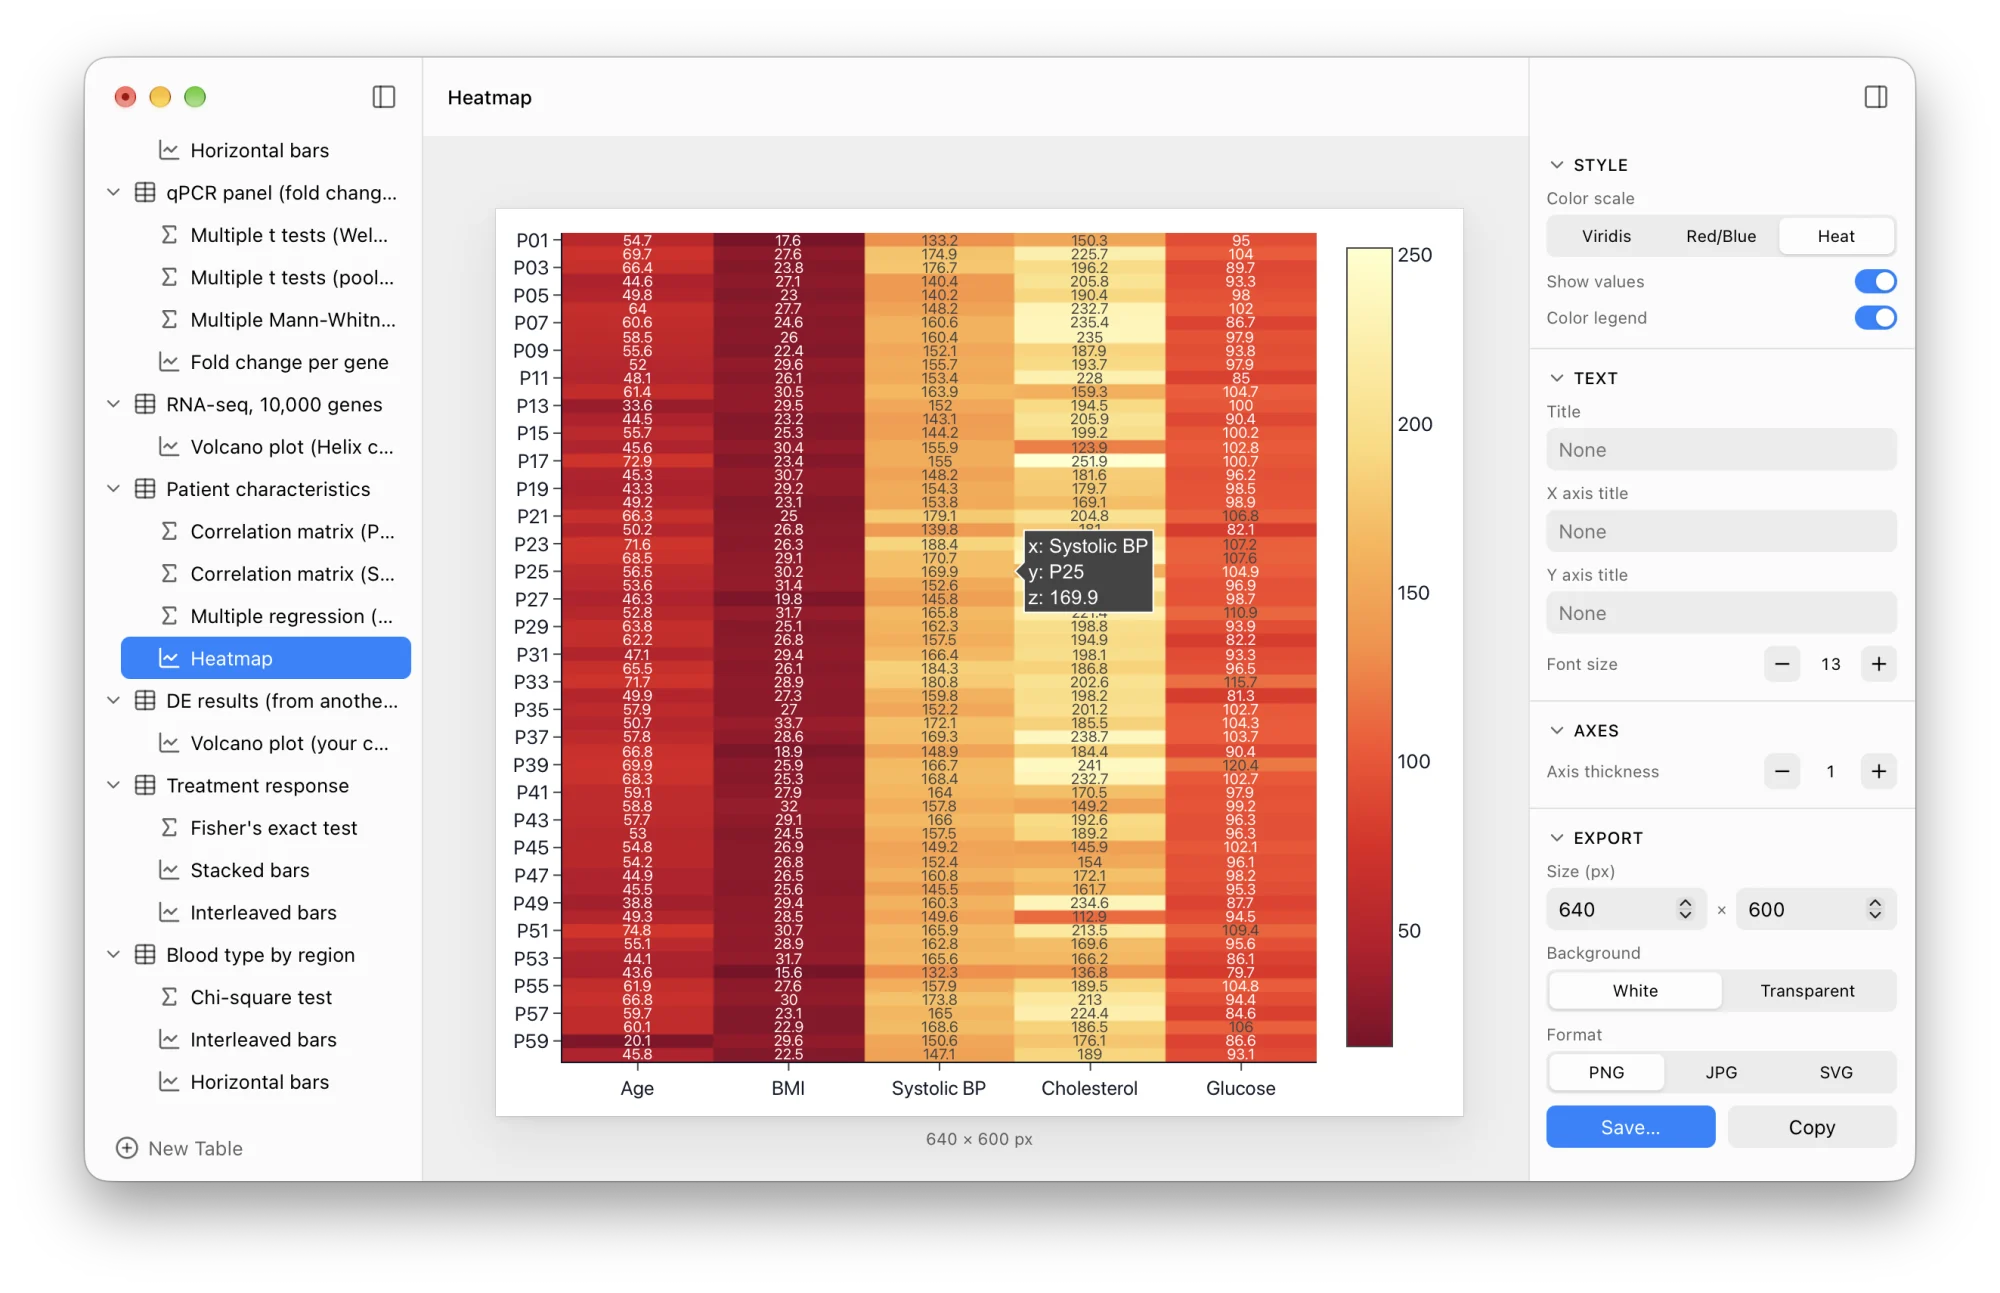The image size is (2000, 1293).
Task: Click the sigma icon for Chi-square test
Action: 169,997
